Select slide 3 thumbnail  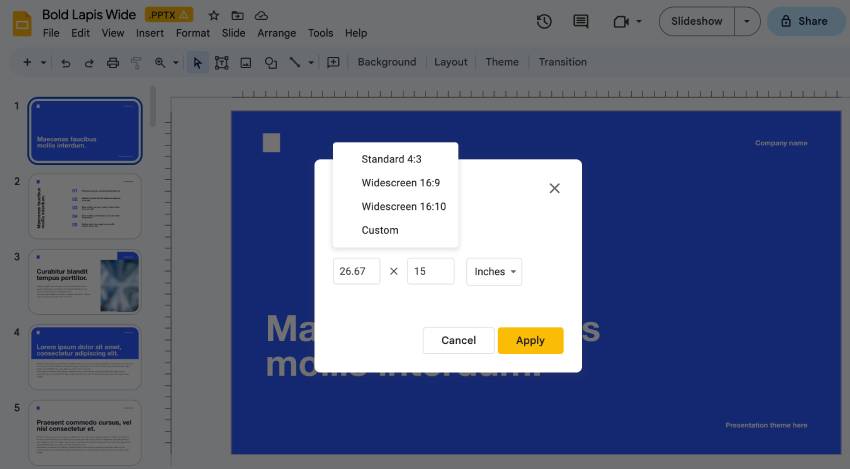click(85, 282)
